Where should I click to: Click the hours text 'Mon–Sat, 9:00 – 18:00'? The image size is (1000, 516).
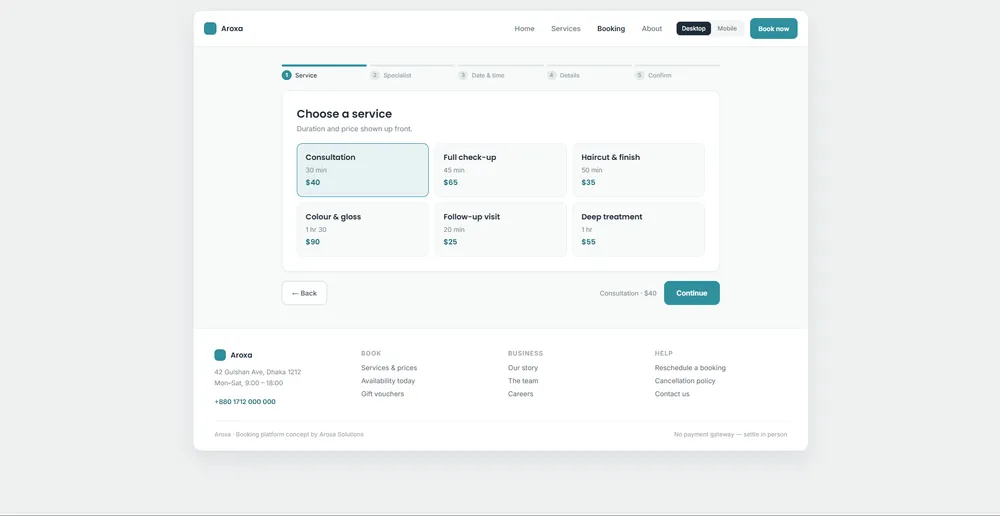point(249,383)
